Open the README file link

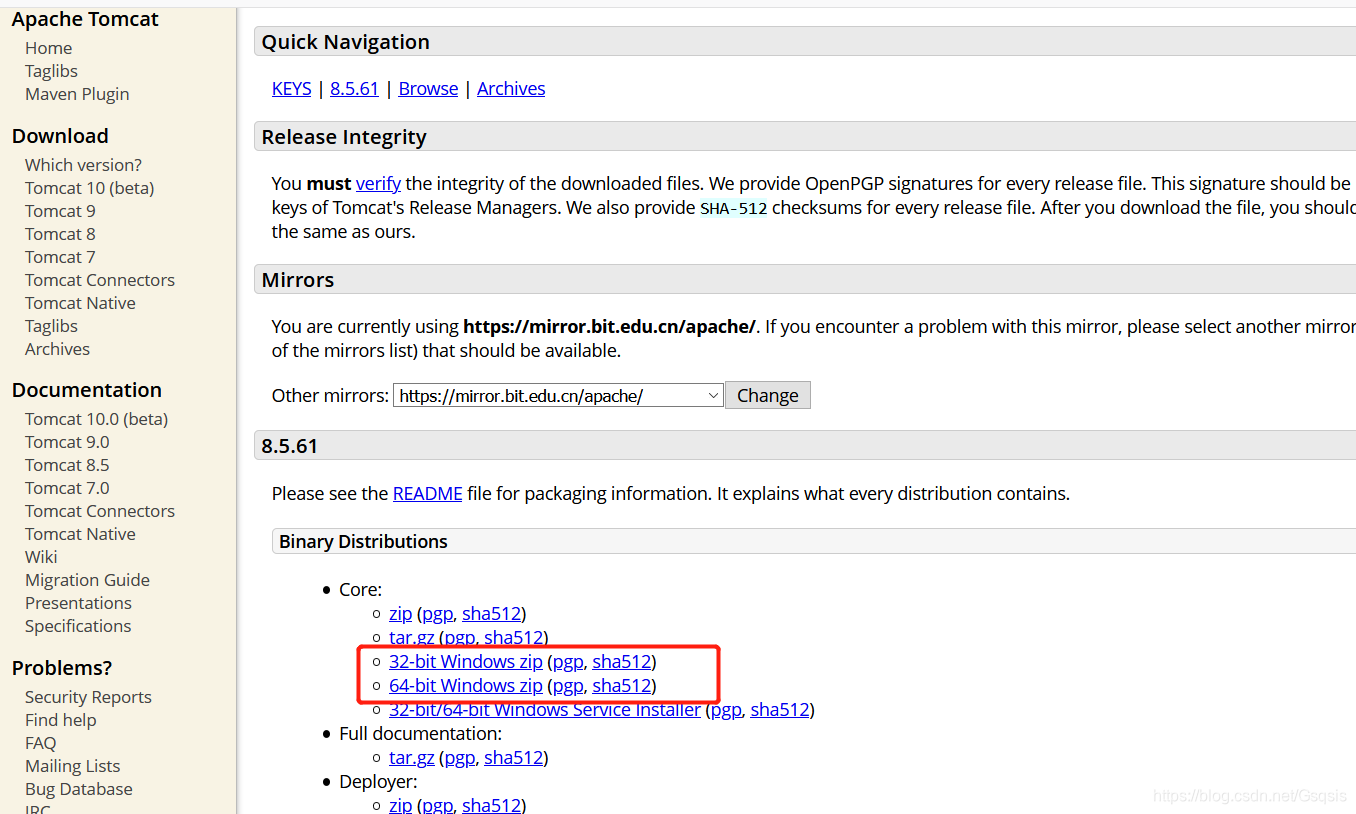coord(427,493)
